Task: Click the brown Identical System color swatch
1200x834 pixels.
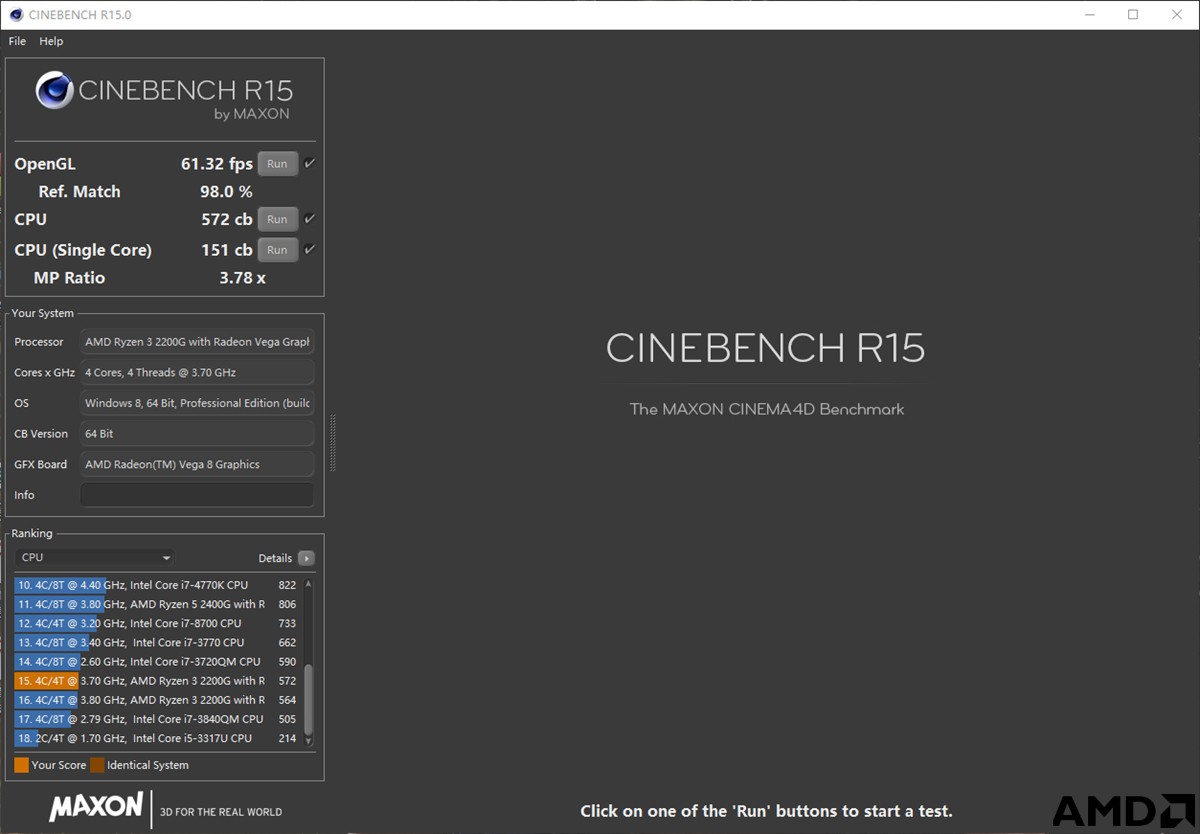Action: (97, 765)
